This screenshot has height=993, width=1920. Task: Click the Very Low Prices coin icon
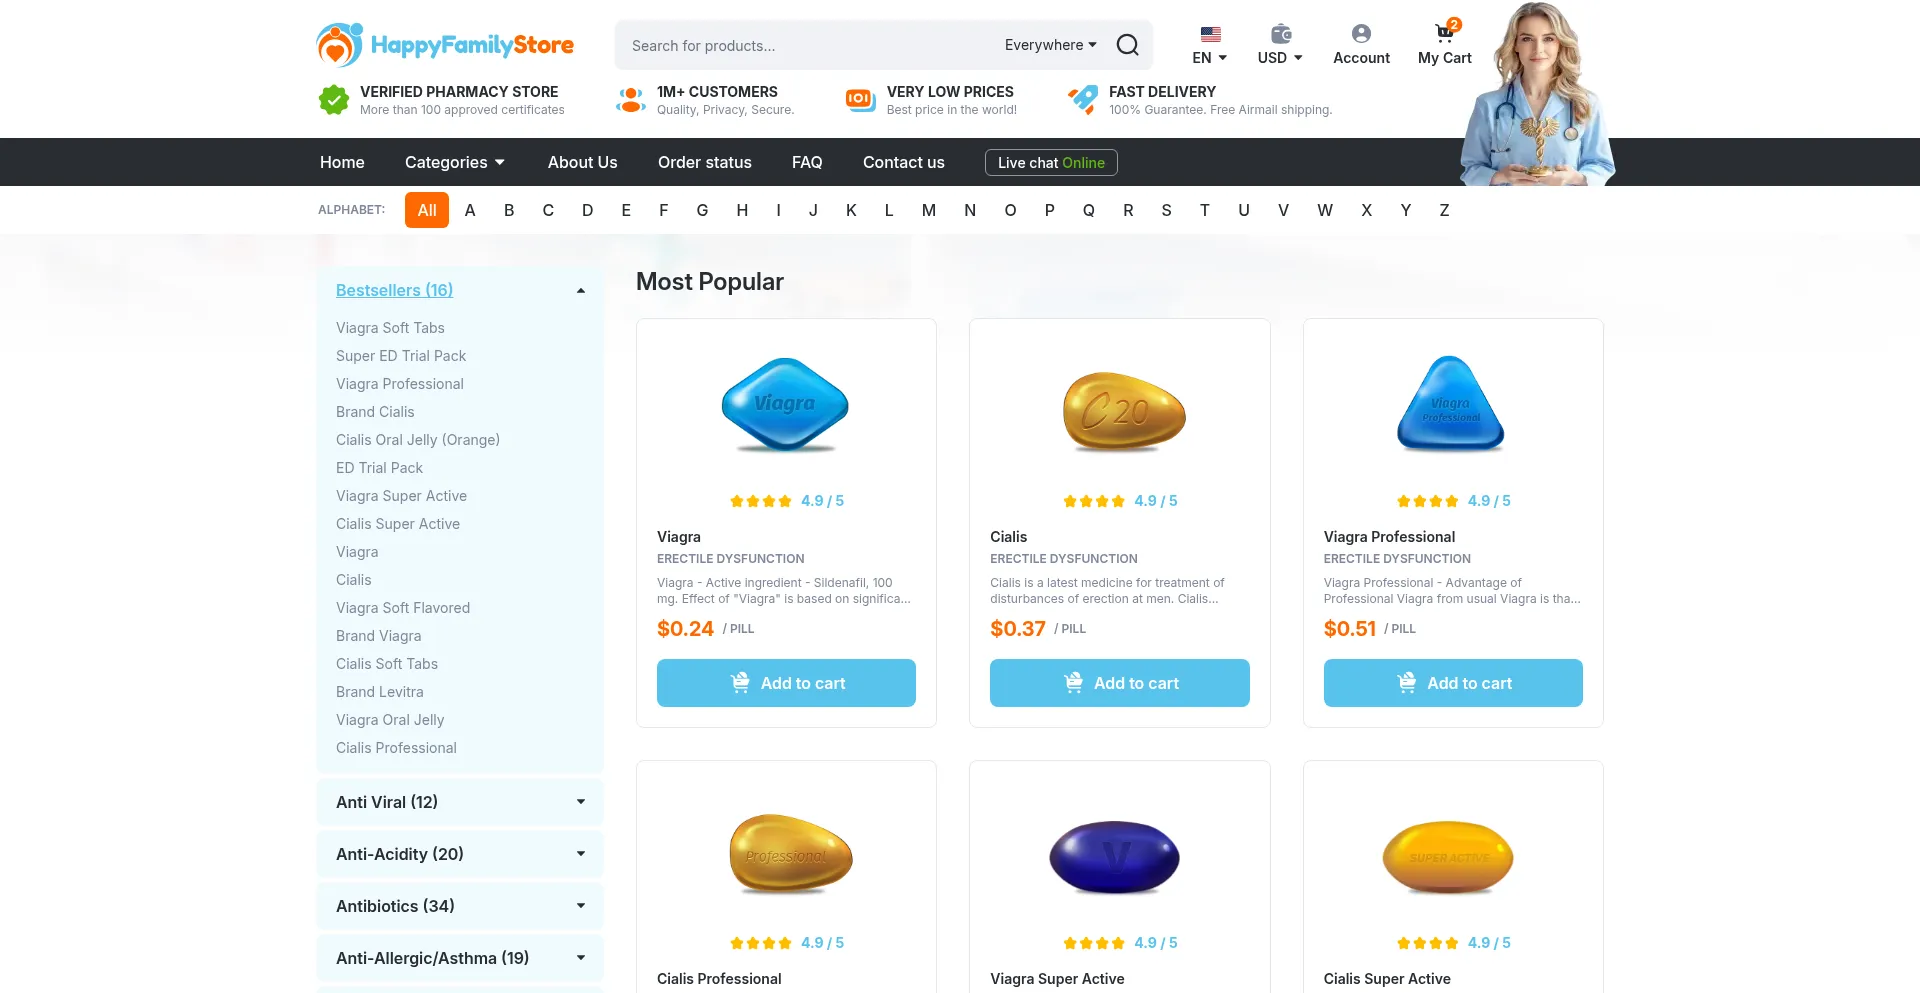coord(859,99)
